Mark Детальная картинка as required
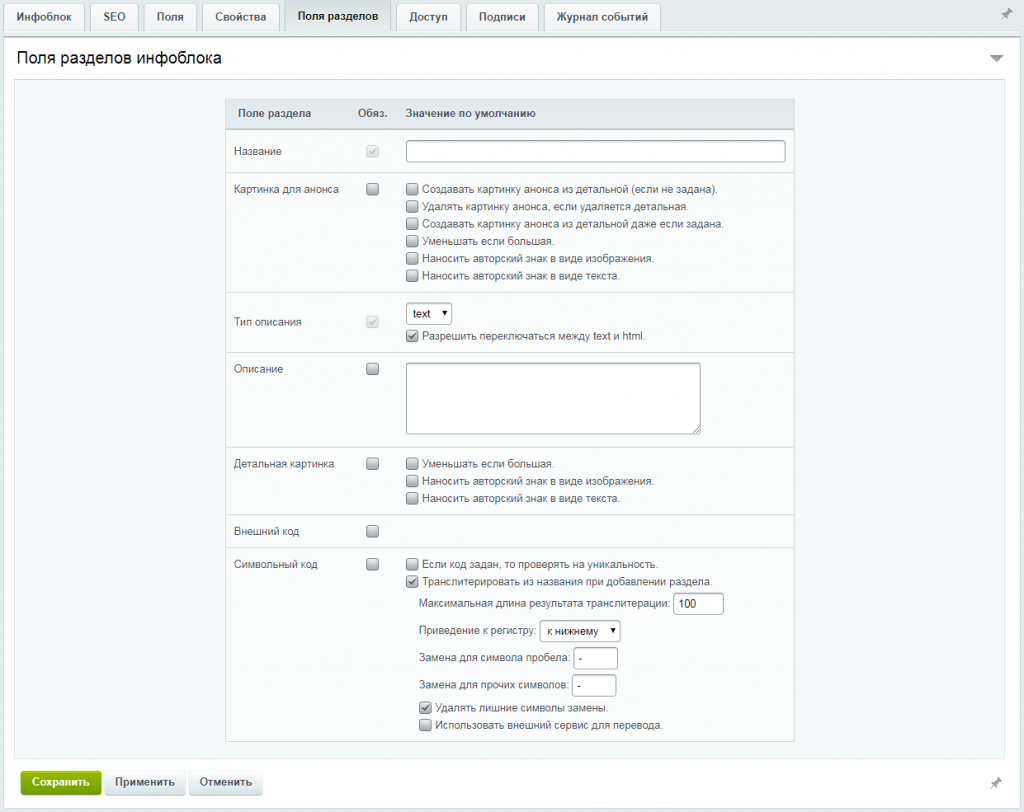1024x812 pixels. click(372, 464)
